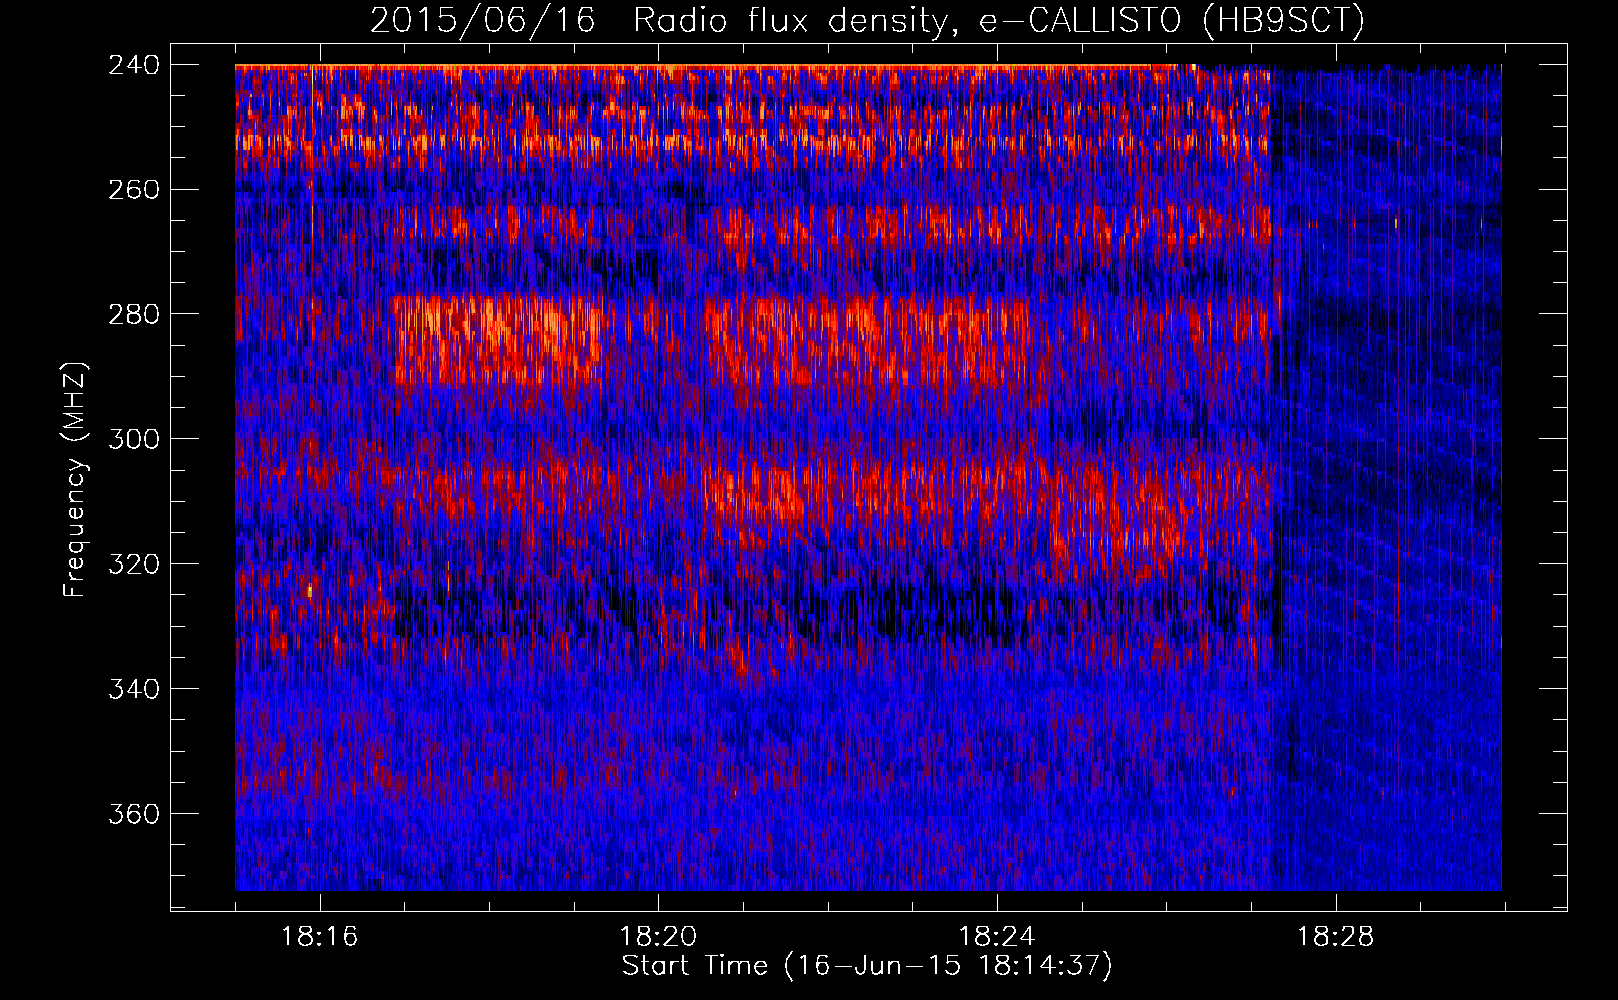1618x1000 pixels.
Task: Click the 240 frequency tick label
Action: pos(134,64)
